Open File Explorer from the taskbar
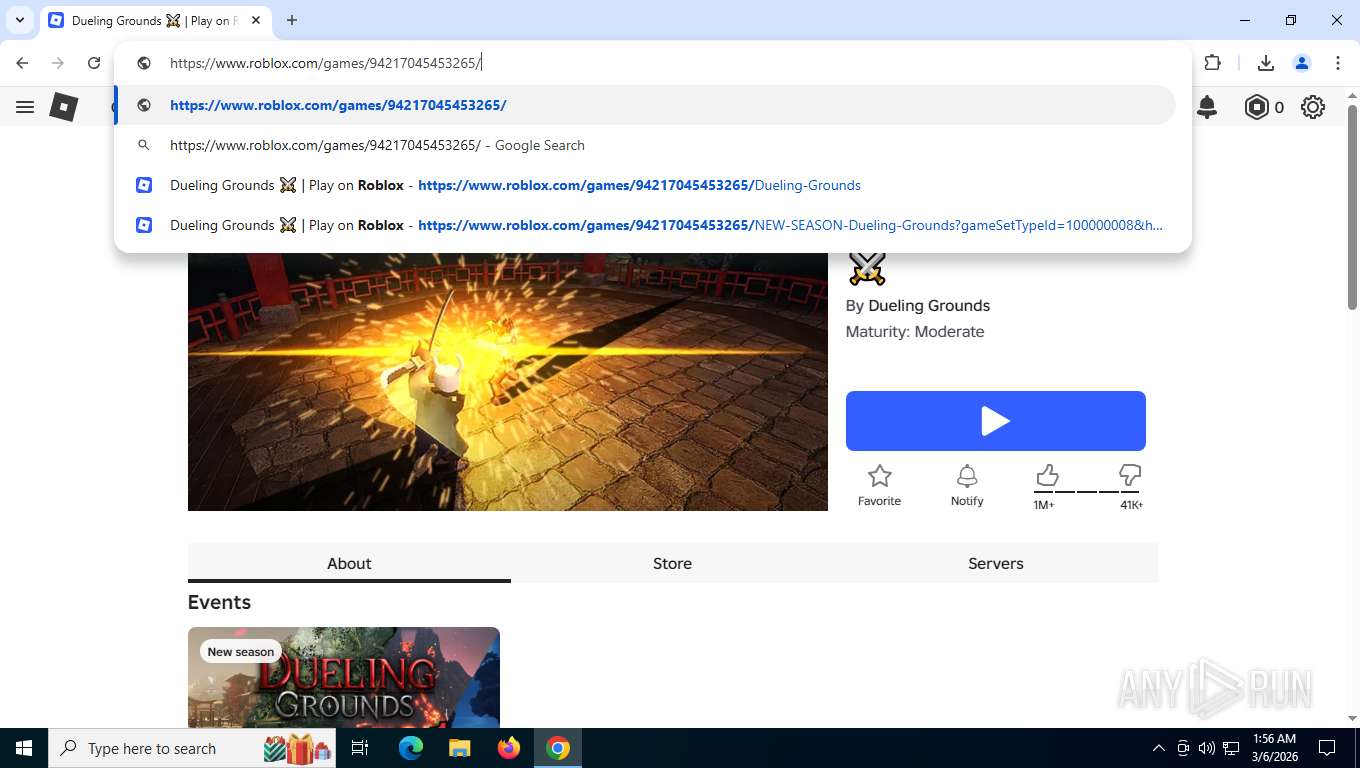Image resolution: width=1360 pixels, height=768 pixels. [x=459, y=748]
